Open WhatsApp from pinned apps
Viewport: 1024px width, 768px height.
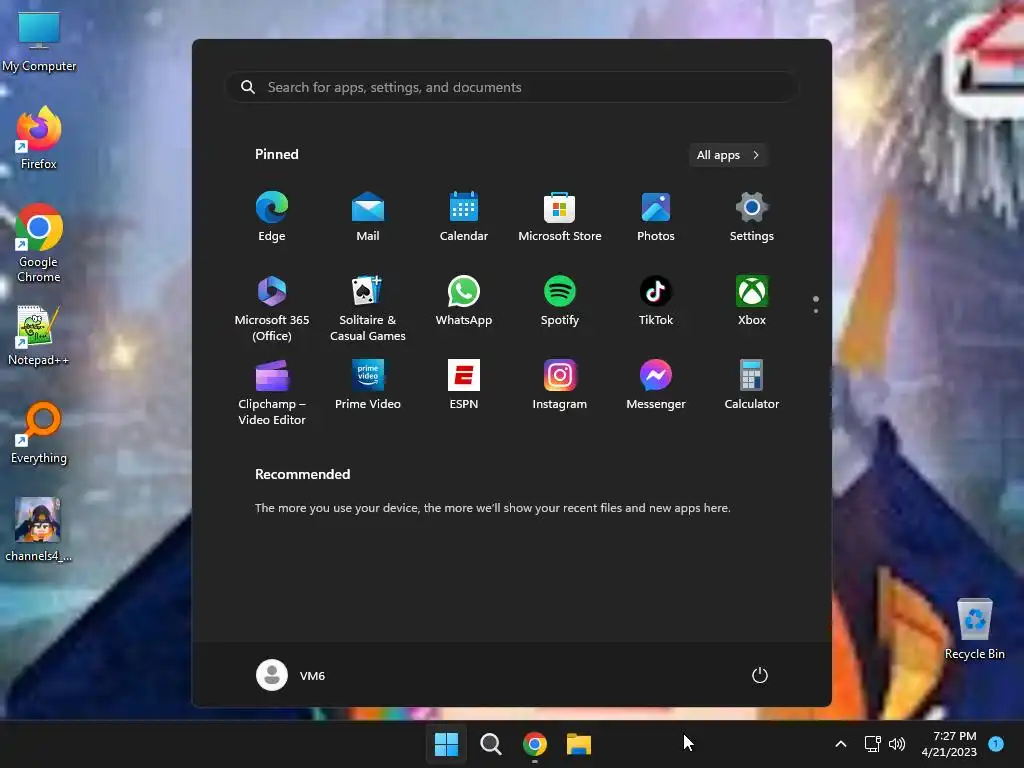point(464,301)
